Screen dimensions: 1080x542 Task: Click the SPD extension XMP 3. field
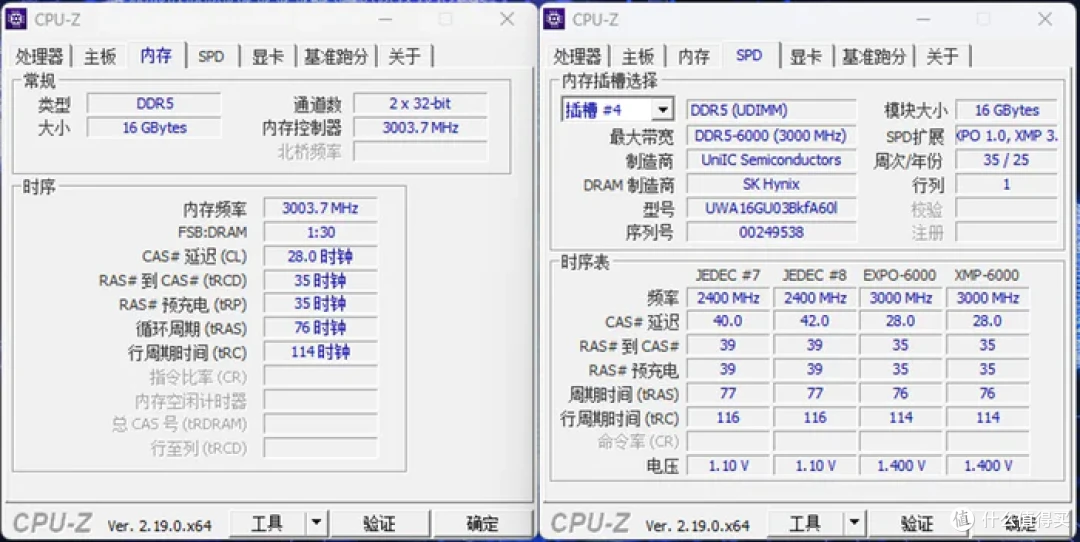1006,136
